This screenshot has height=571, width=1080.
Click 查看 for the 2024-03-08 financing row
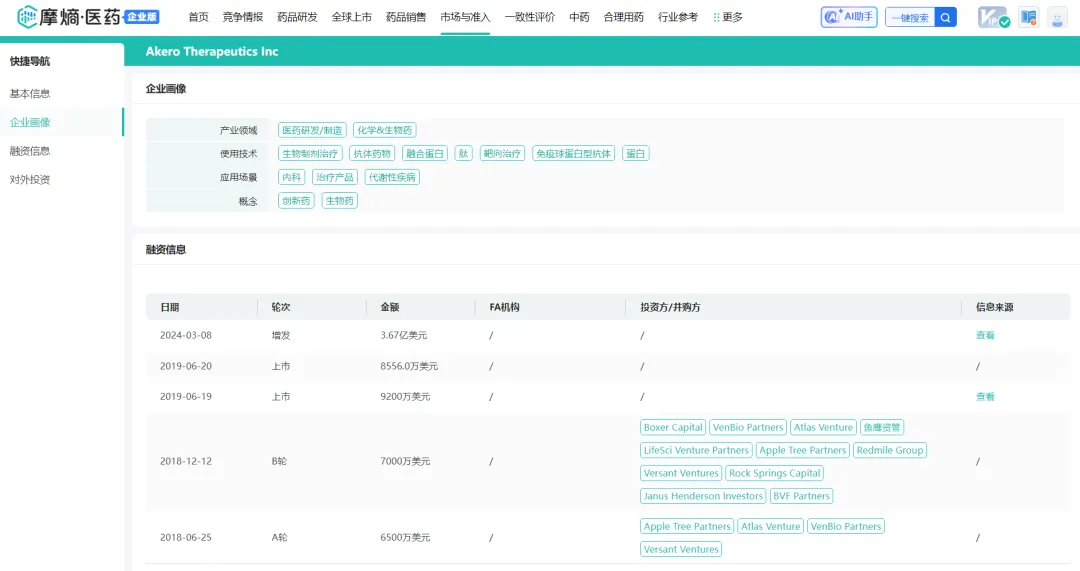(x=985, y=336)
